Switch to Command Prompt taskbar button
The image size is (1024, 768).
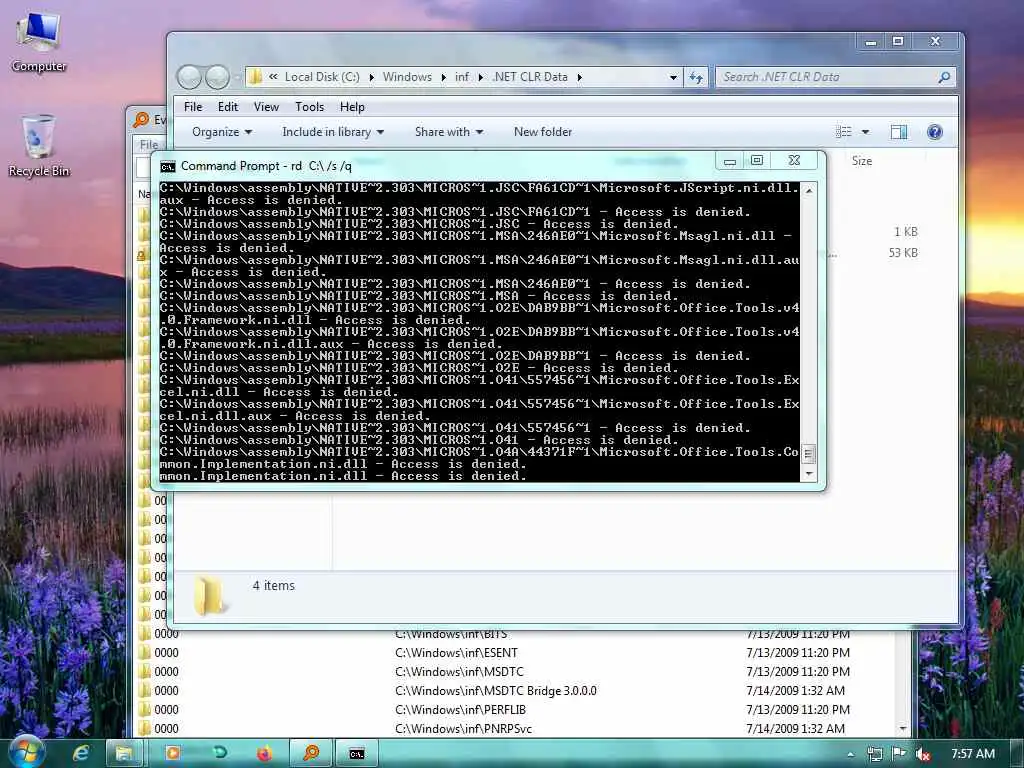click(x=357, y=754)
